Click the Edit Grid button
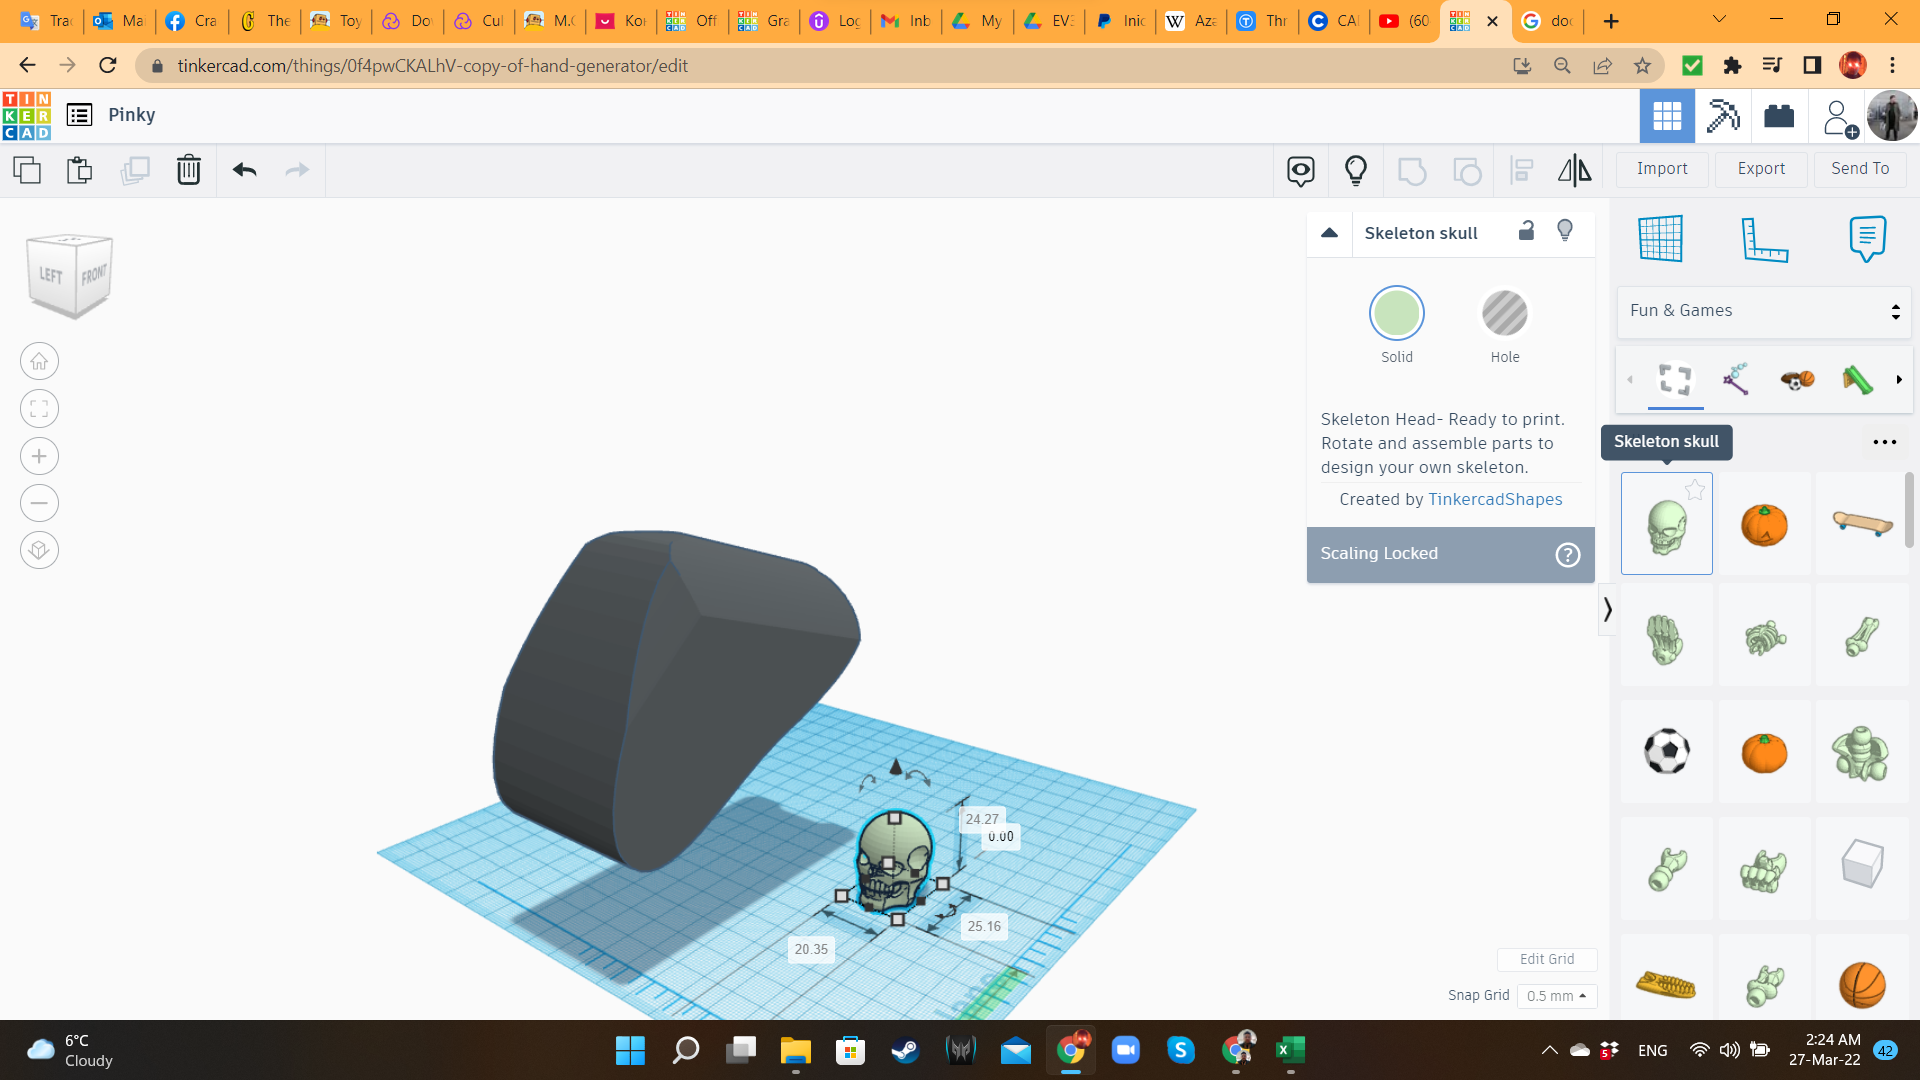Image resolution: width=1920 pixels, height=1080 pixels. [1546, 959]
